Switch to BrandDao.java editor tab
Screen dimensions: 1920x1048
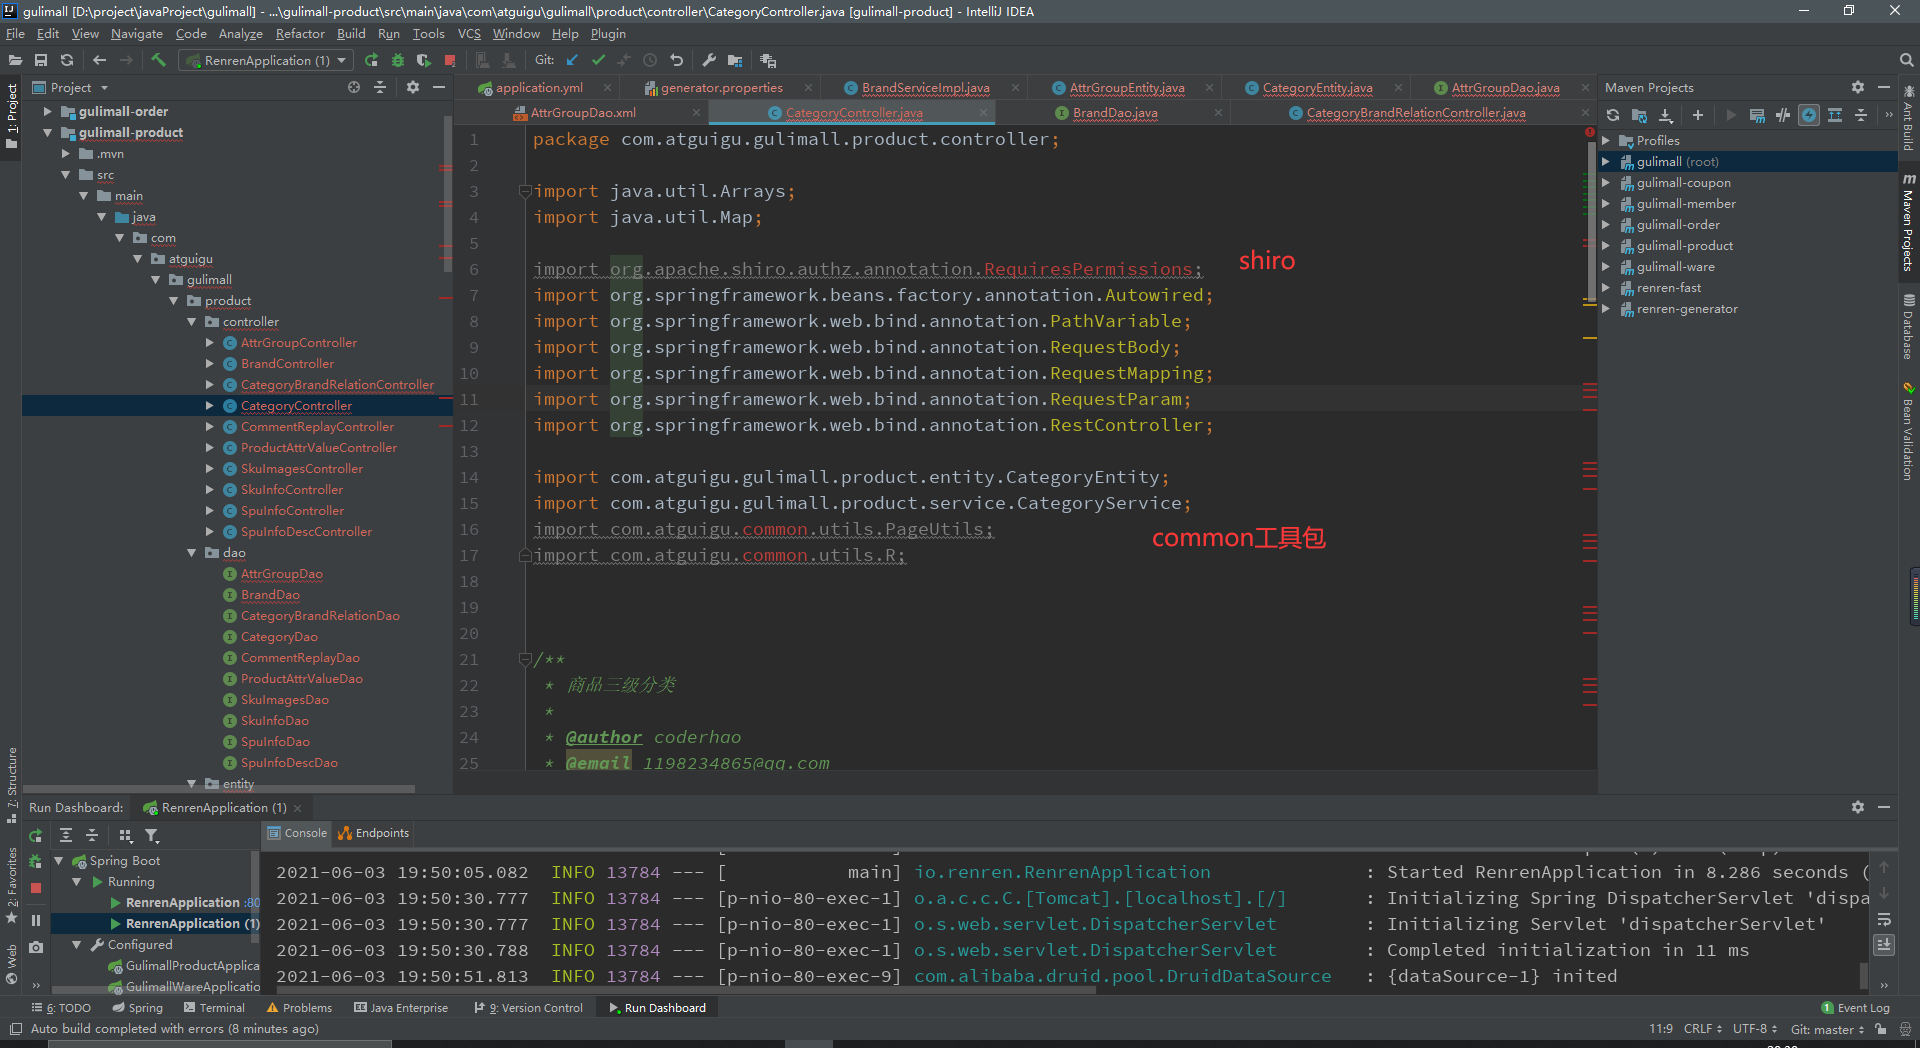click(1114, 112)
